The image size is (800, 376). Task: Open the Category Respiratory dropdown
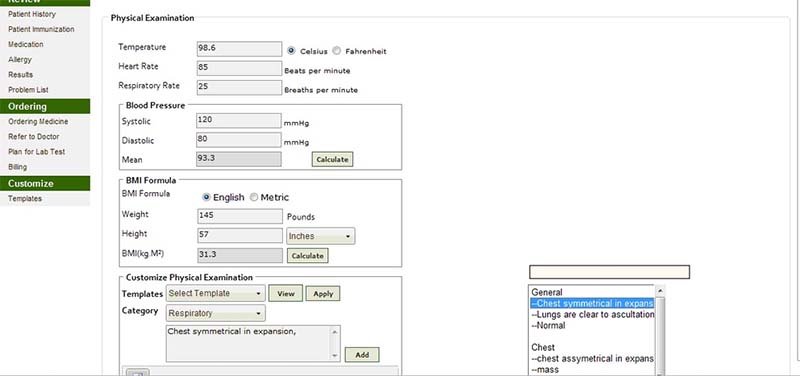tap(216, 313)
